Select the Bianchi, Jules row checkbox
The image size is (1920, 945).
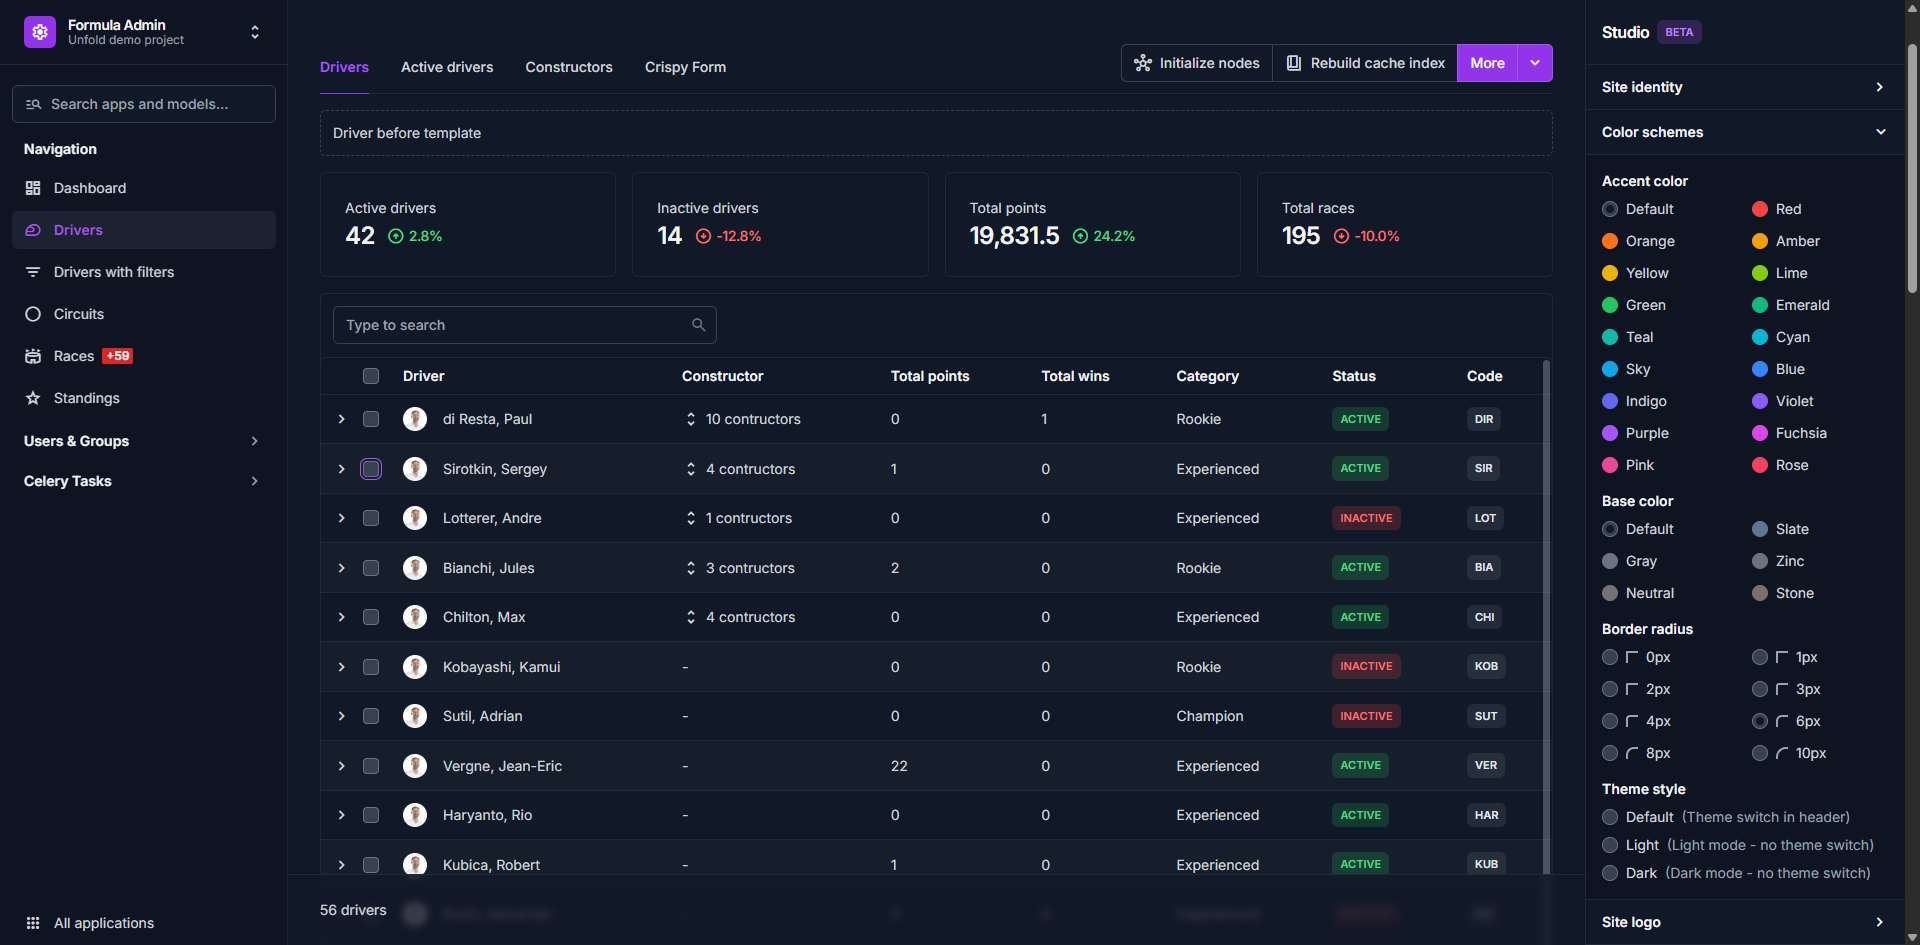[371, 568]
